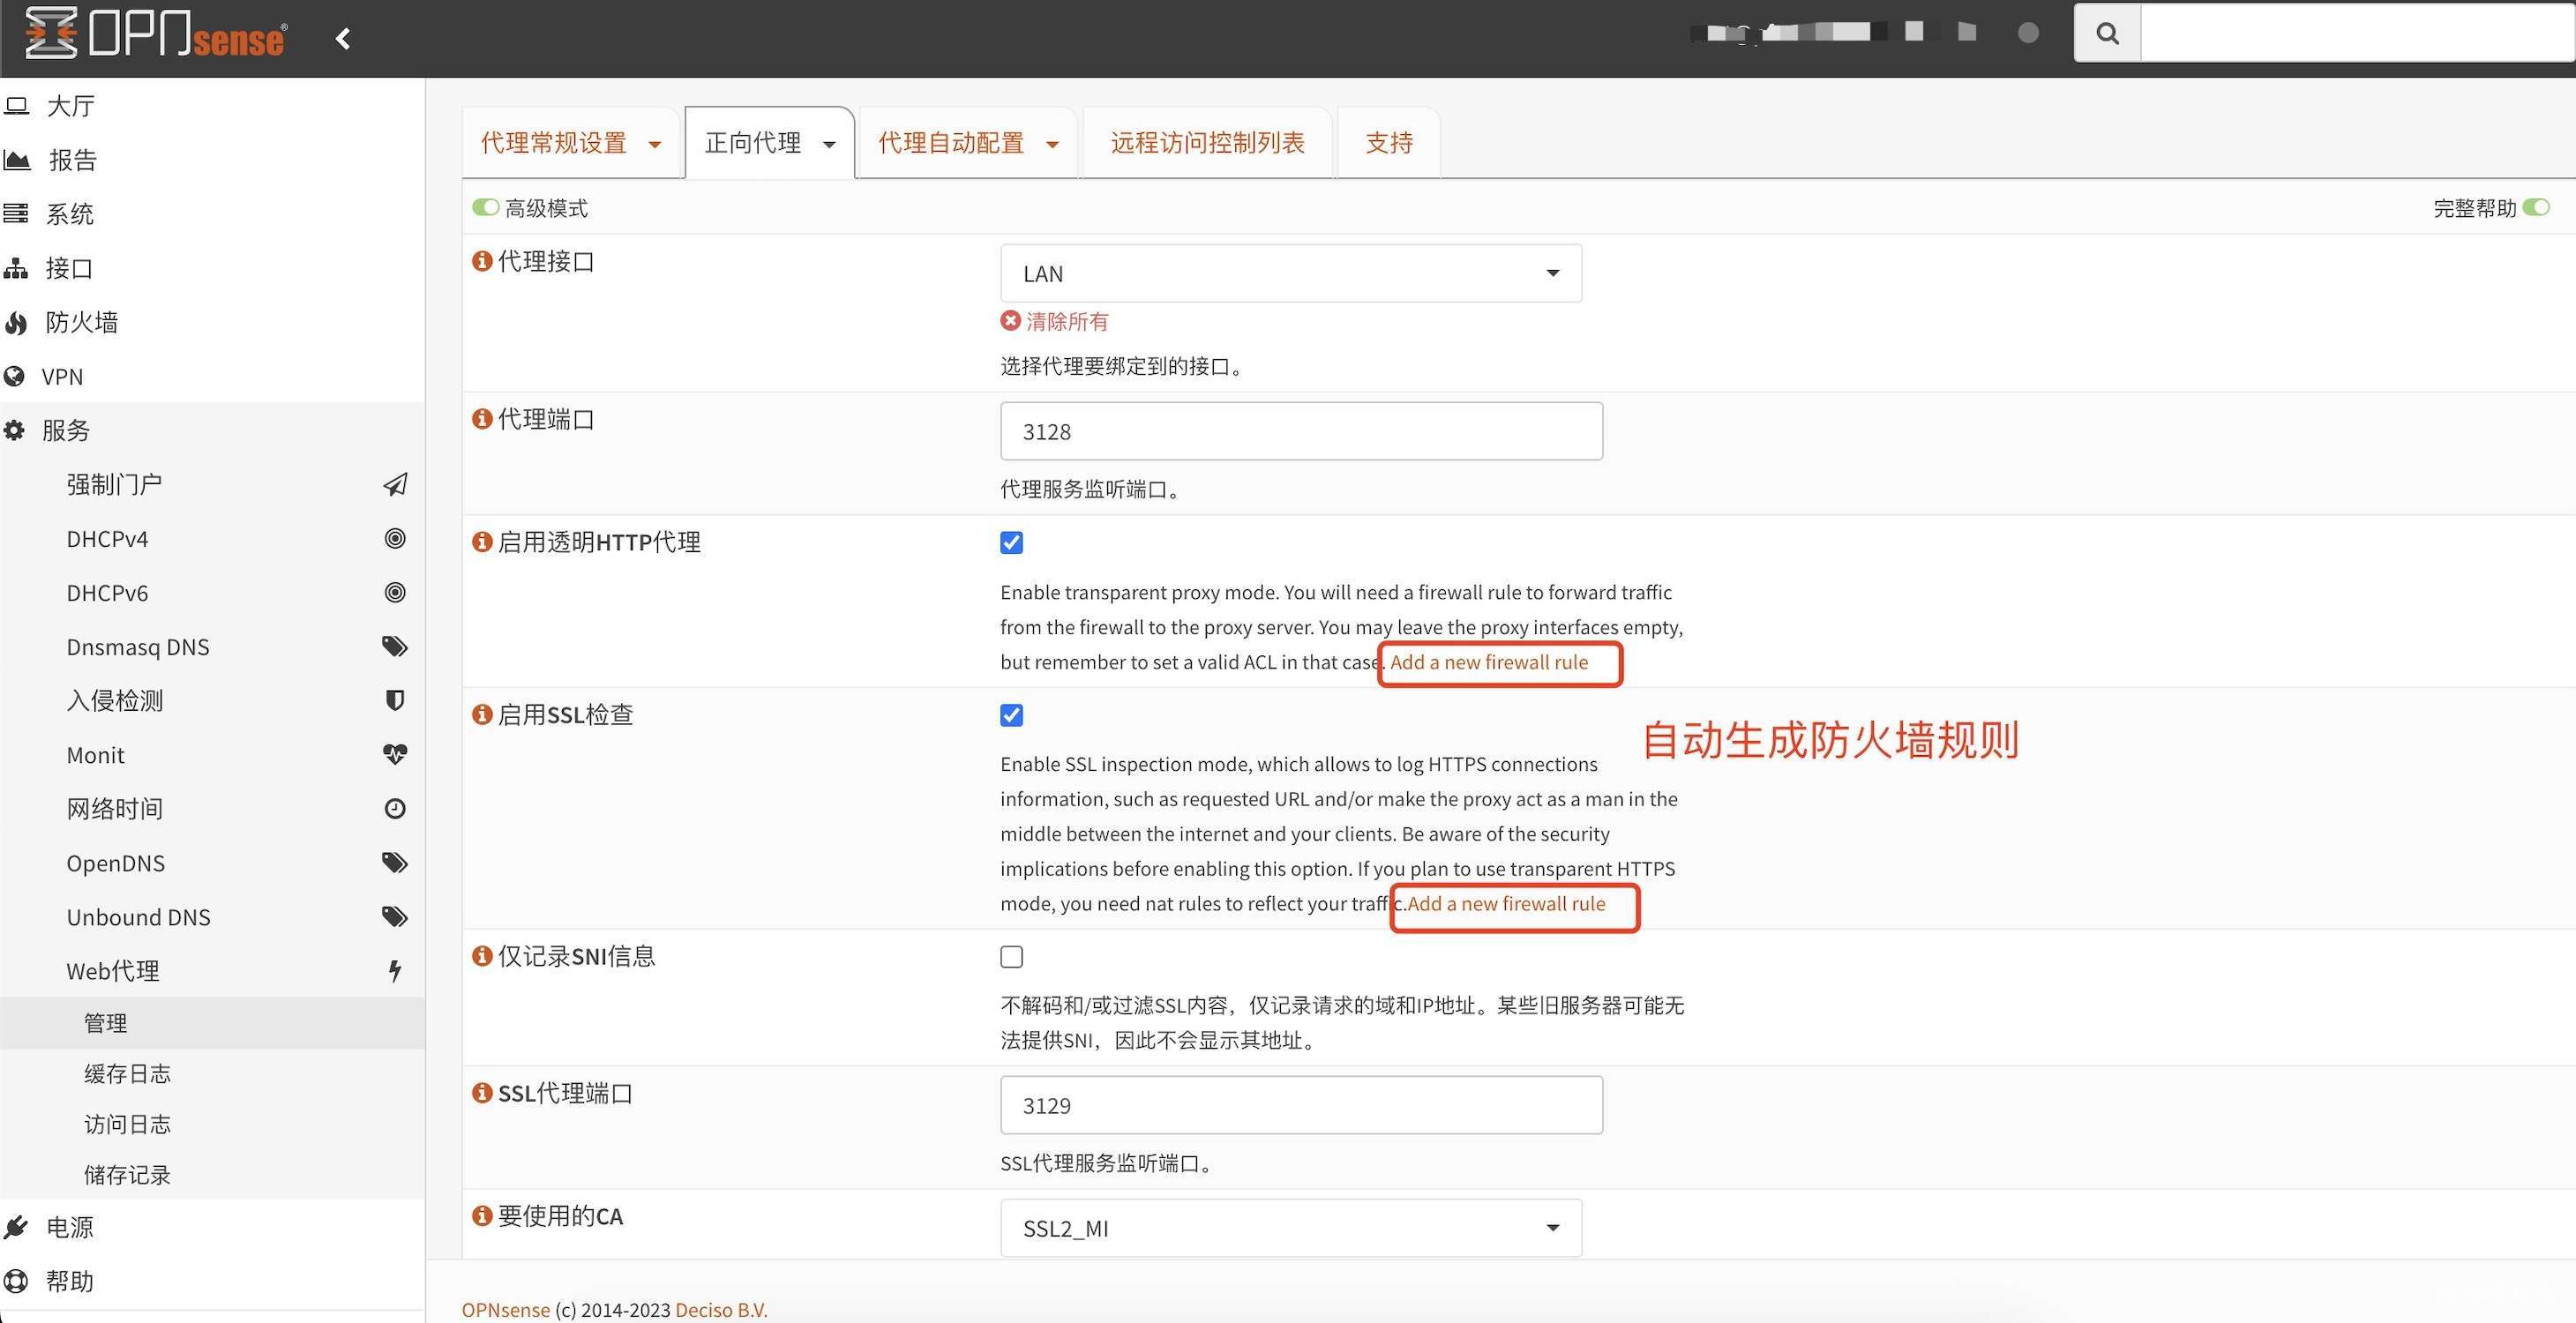Toggle the 完整帮助 switch
The width and height of the screenshot is (2576, 1323).
[2535, 207]
